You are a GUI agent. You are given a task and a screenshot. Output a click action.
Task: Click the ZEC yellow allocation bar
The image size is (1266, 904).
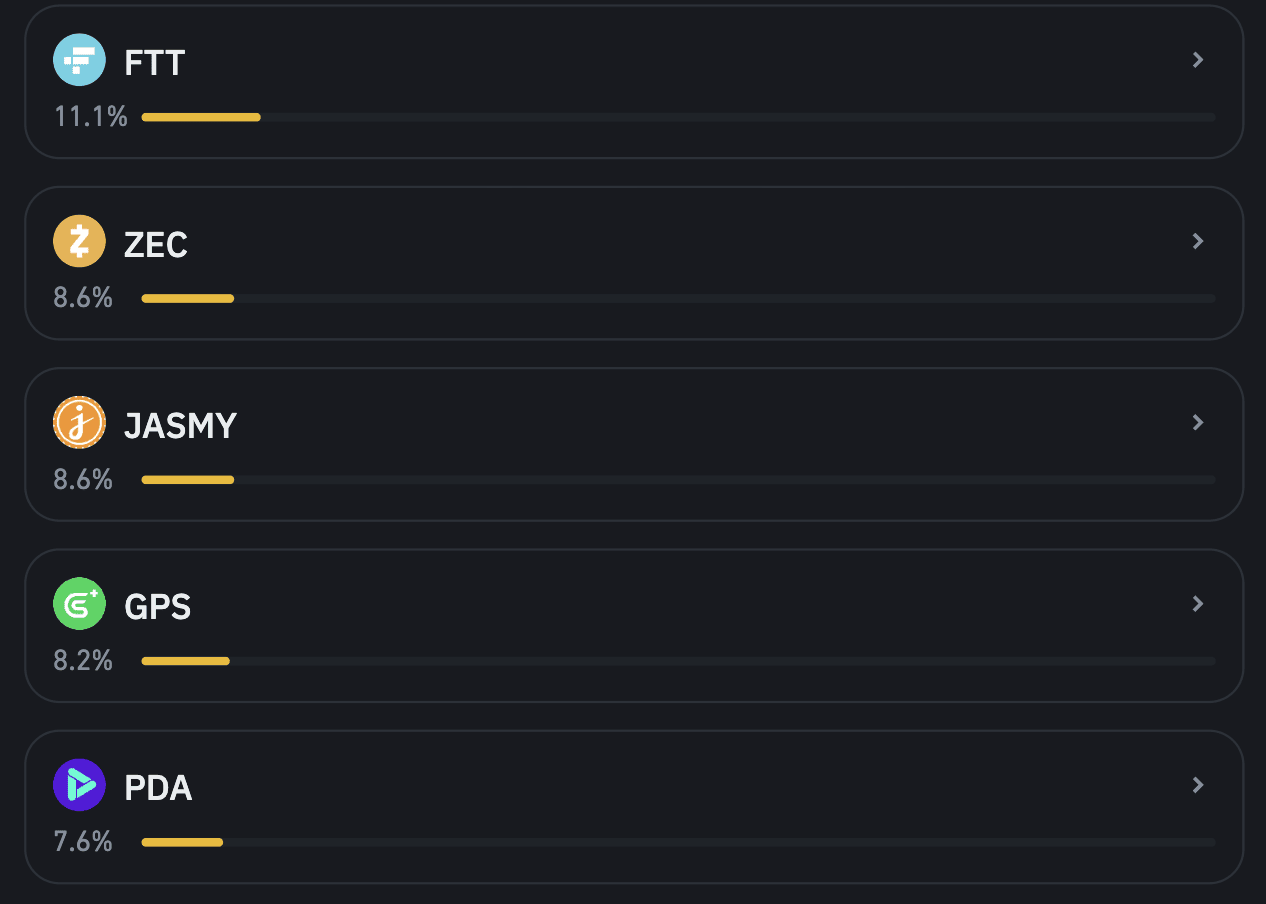(x=188, y=298)
